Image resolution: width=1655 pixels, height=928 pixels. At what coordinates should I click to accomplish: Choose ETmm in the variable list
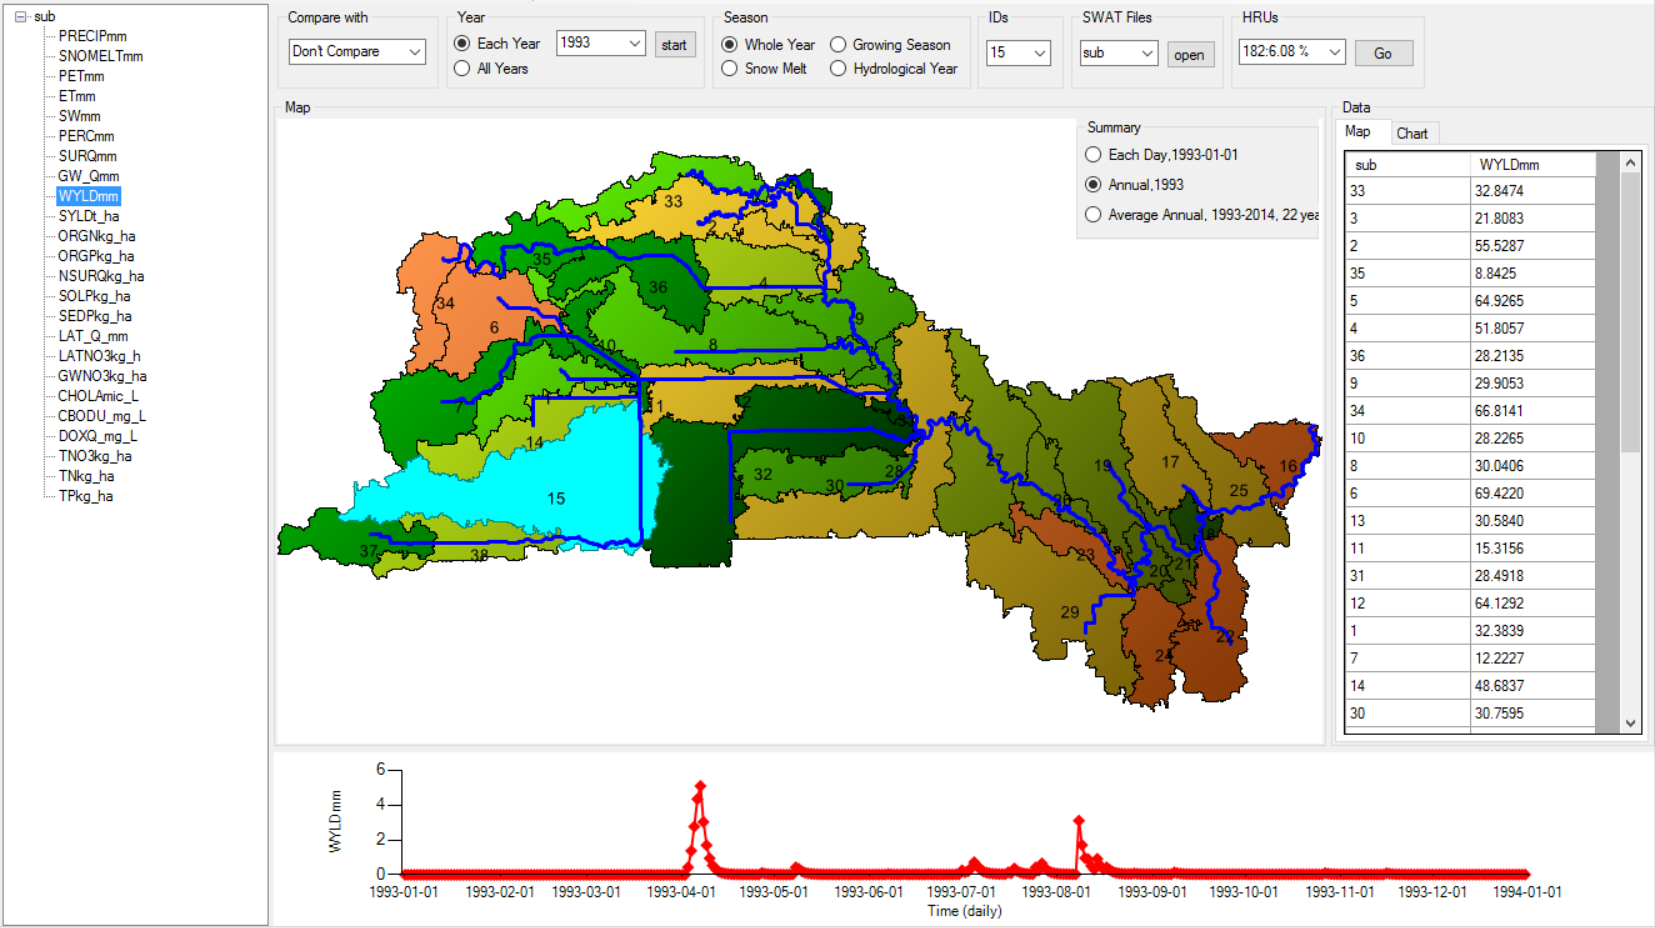click(77, 96)
